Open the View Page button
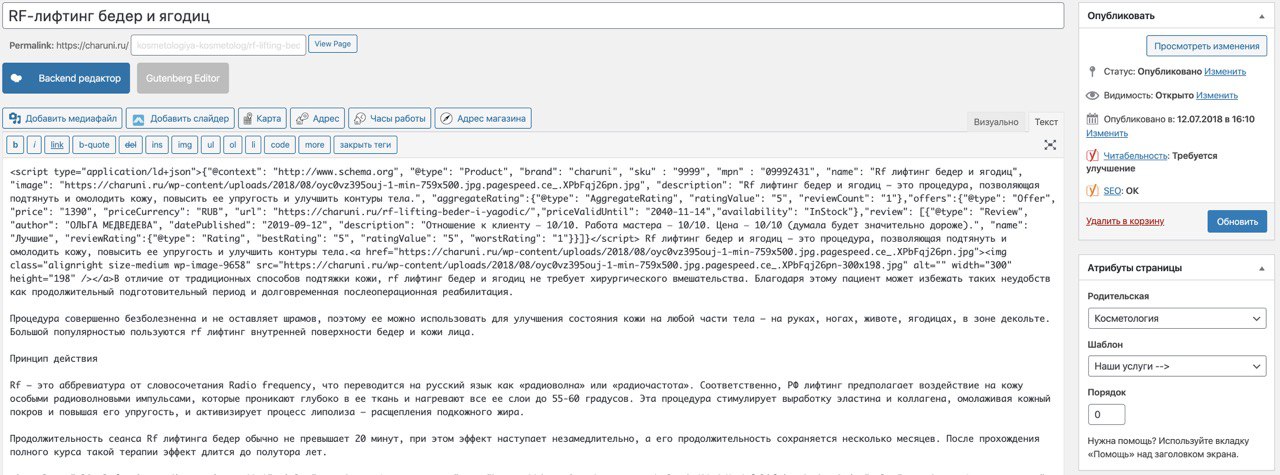The height and width of the screenshot is (475, 1280). (x=333, y=44)
